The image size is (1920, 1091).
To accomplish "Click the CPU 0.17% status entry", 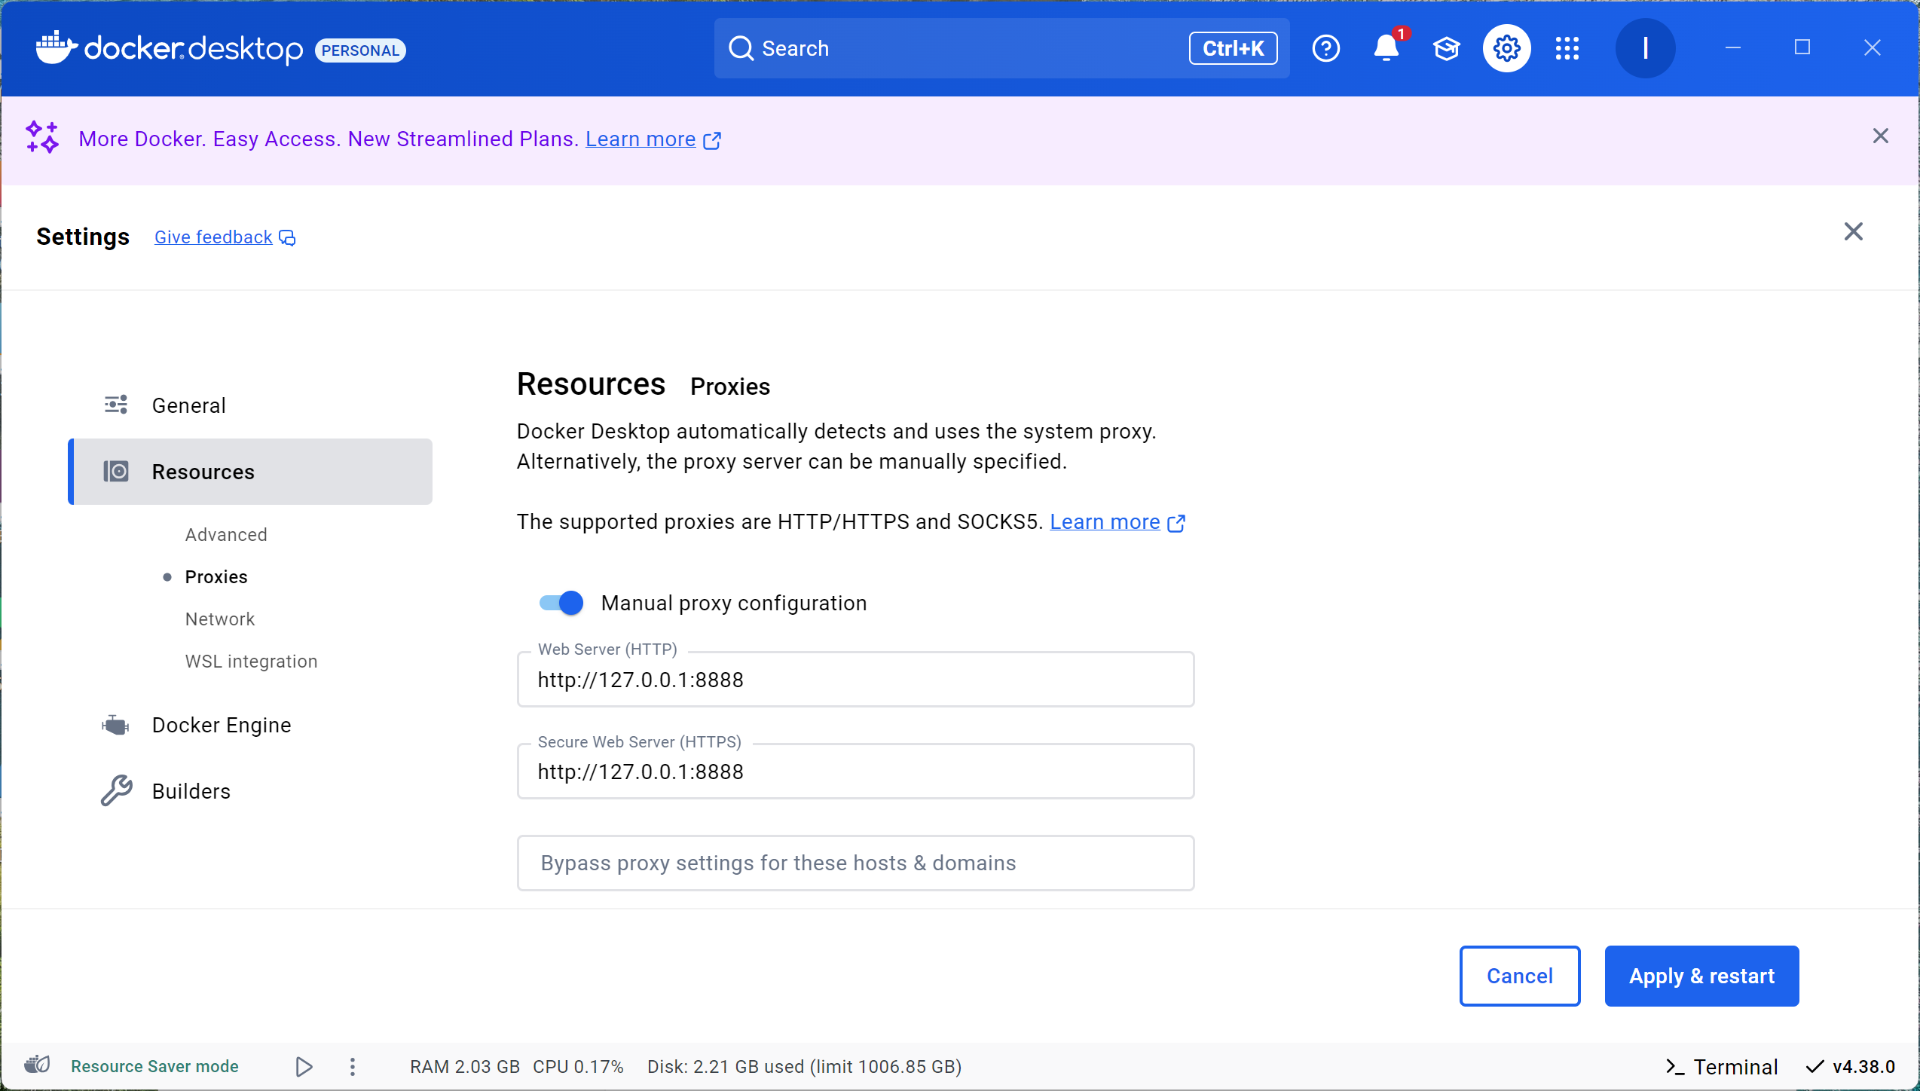I will [x=578, y=1067].
